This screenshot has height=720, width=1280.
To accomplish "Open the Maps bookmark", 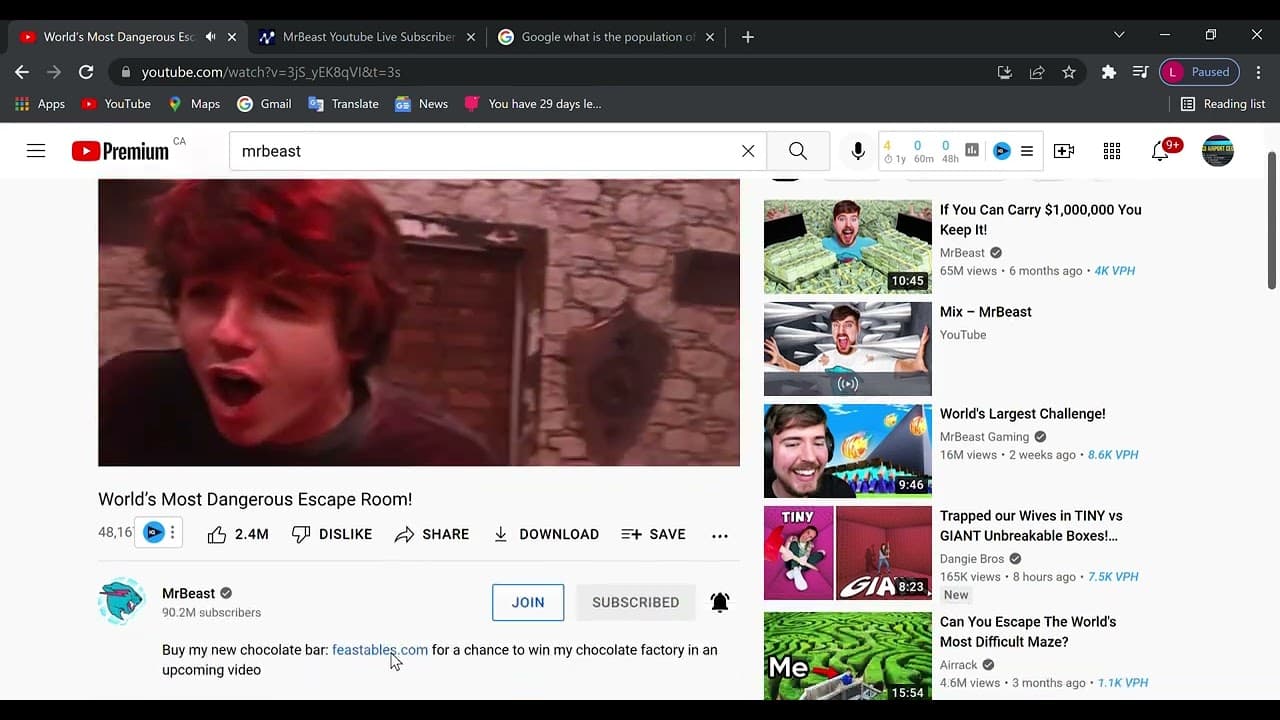I will 194,104.
